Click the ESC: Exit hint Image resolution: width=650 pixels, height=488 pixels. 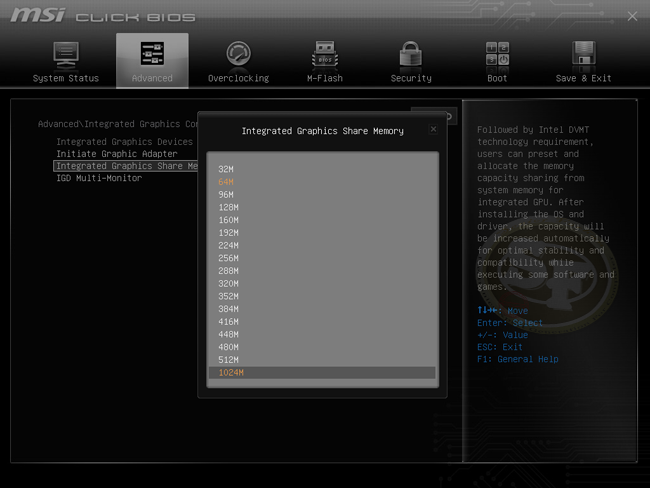[500, 347]
